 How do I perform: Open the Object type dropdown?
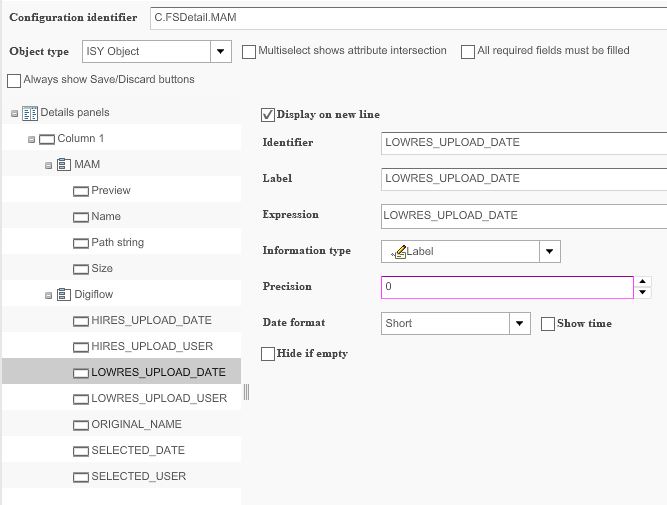221,52
